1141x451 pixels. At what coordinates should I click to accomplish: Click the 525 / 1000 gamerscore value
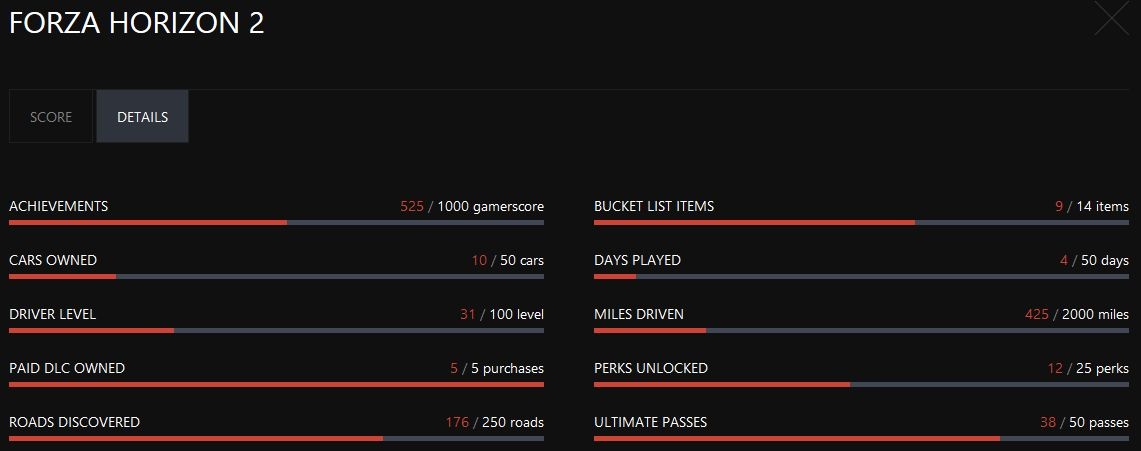tap(472, 206)
